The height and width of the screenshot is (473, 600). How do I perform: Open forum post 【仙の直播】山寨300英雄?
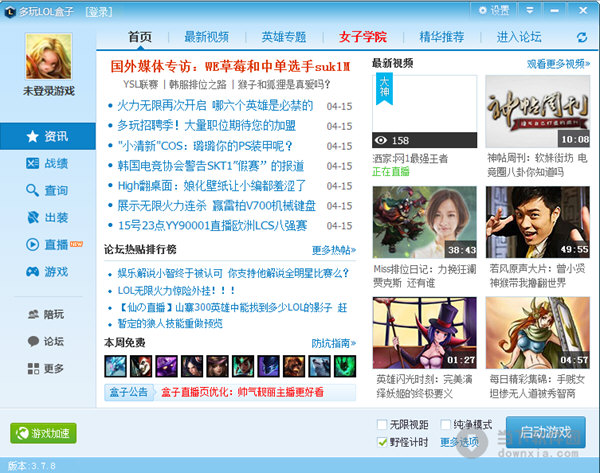(232, 307)
